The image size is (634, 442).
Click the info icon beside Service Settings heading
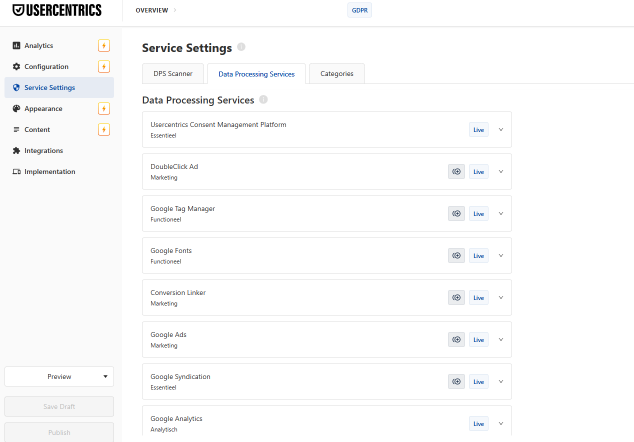click(x=242, y=47)
